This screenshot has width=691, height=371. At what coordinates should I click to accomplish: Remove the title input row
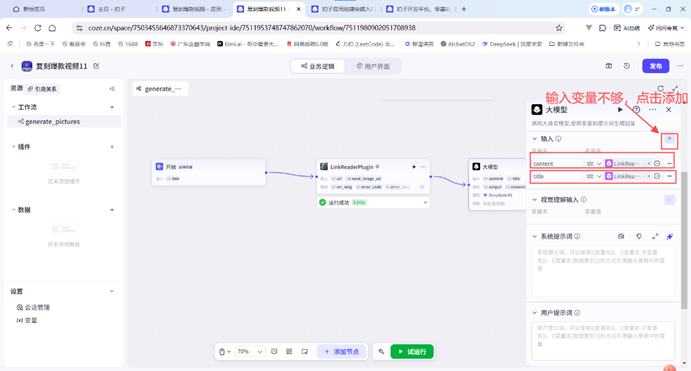tap(669, 176)
